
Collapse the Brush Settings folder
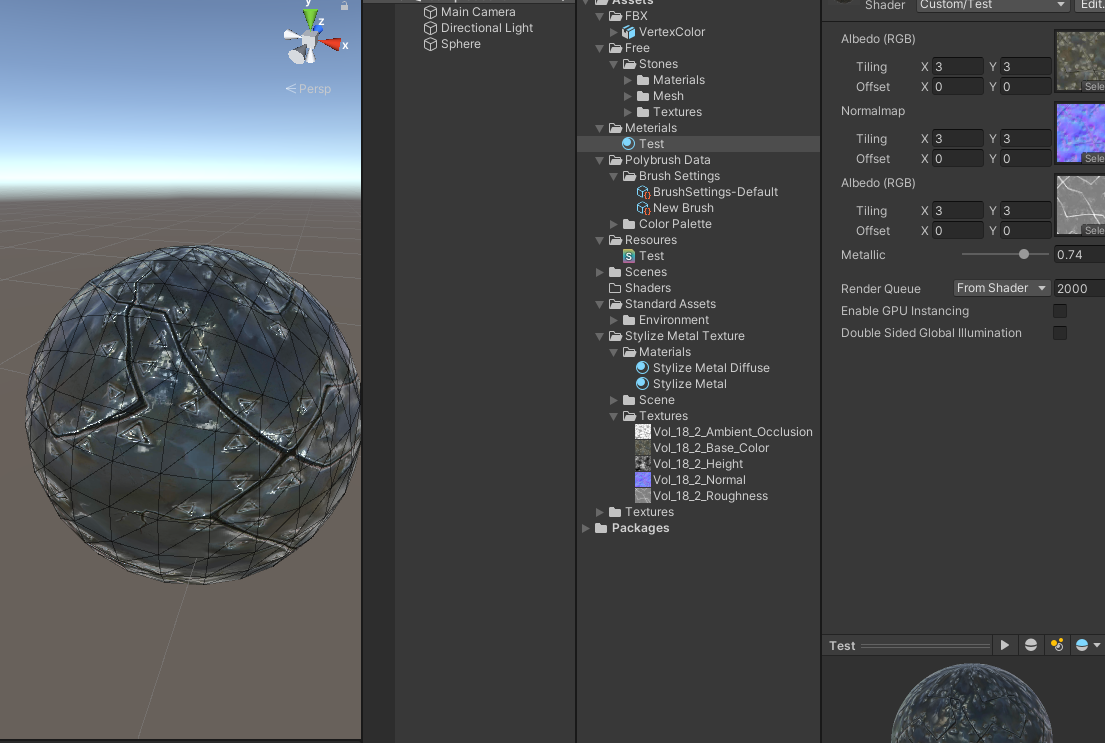coord(614,176)
